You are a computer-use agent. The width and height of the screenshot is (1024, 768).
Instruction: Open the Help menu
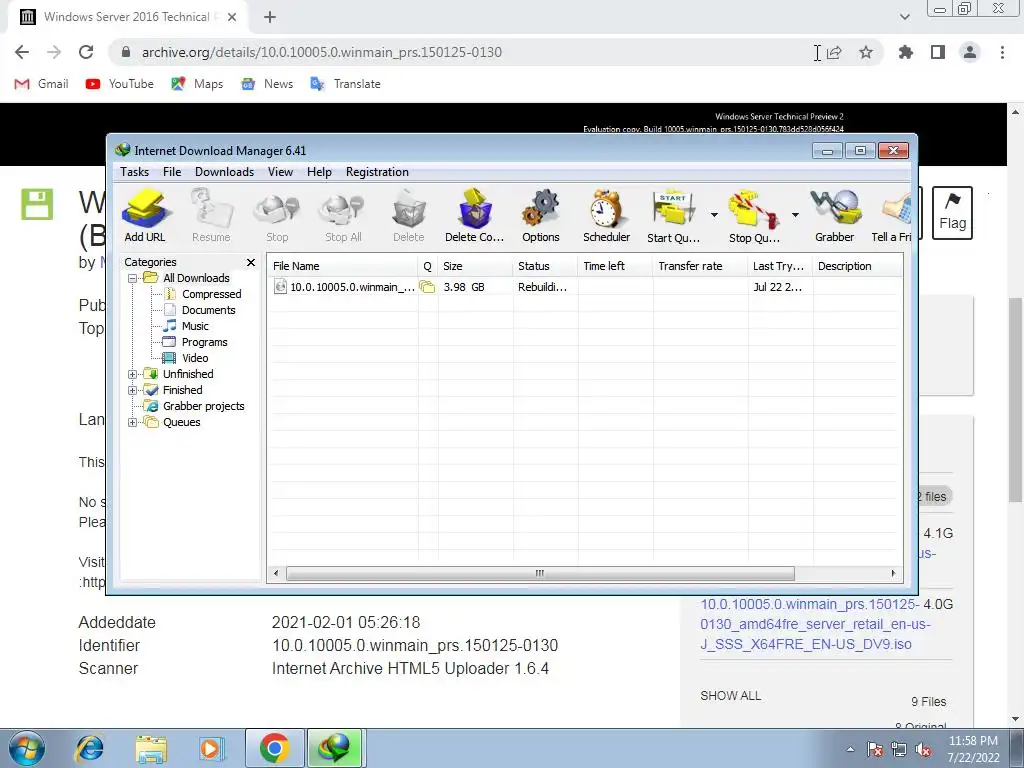coord(319,172)
